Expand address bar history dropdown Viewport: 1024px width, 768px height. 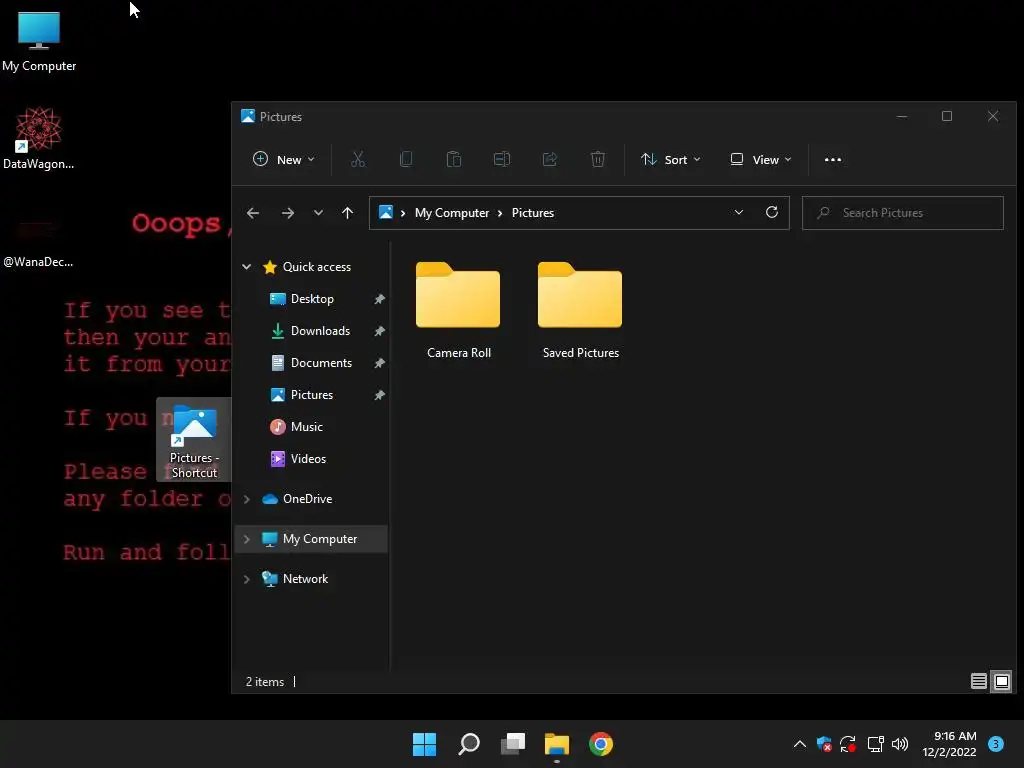click(739, 213)
